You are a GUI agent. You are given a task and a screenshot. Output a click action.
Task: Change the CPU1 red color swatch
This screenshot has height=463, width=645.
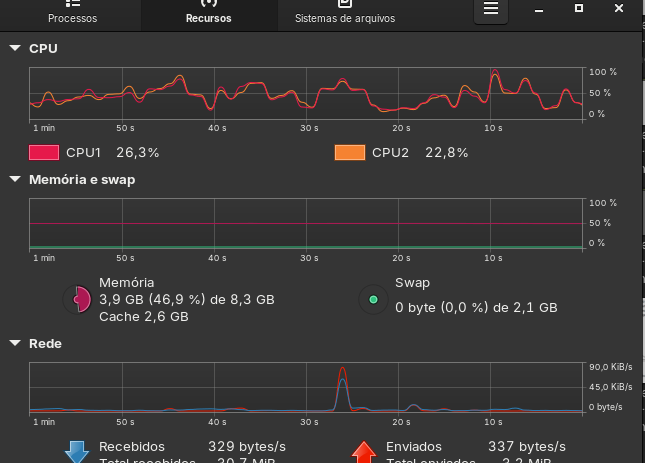tap(44, 153)
